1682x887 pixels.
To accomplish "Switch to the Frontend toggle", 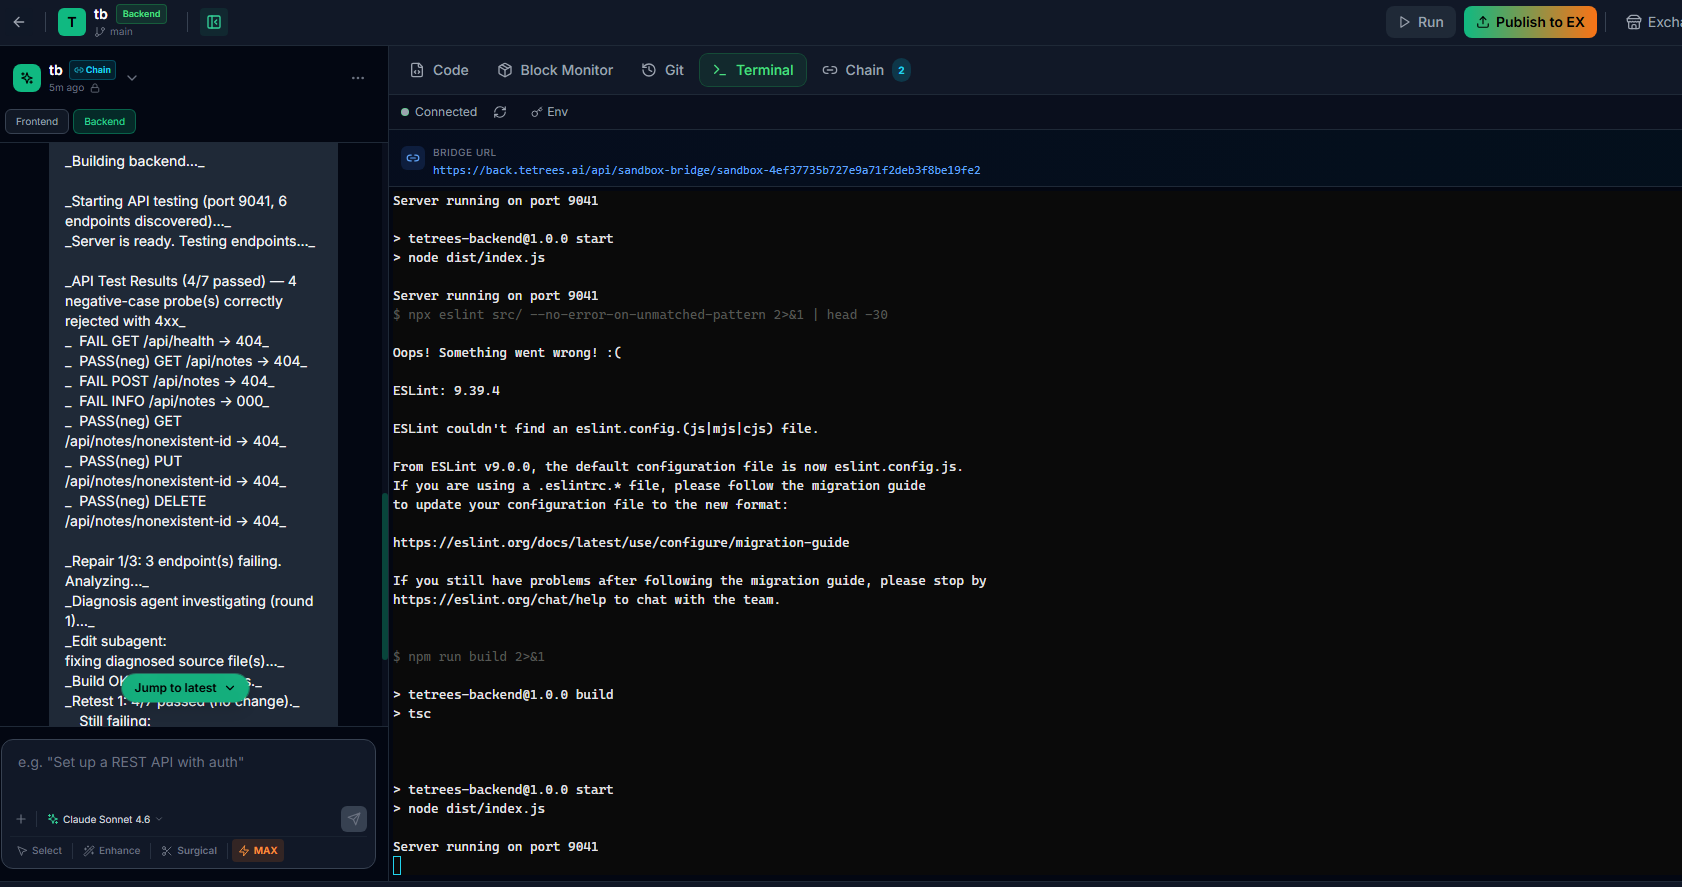I will (37, 121).
